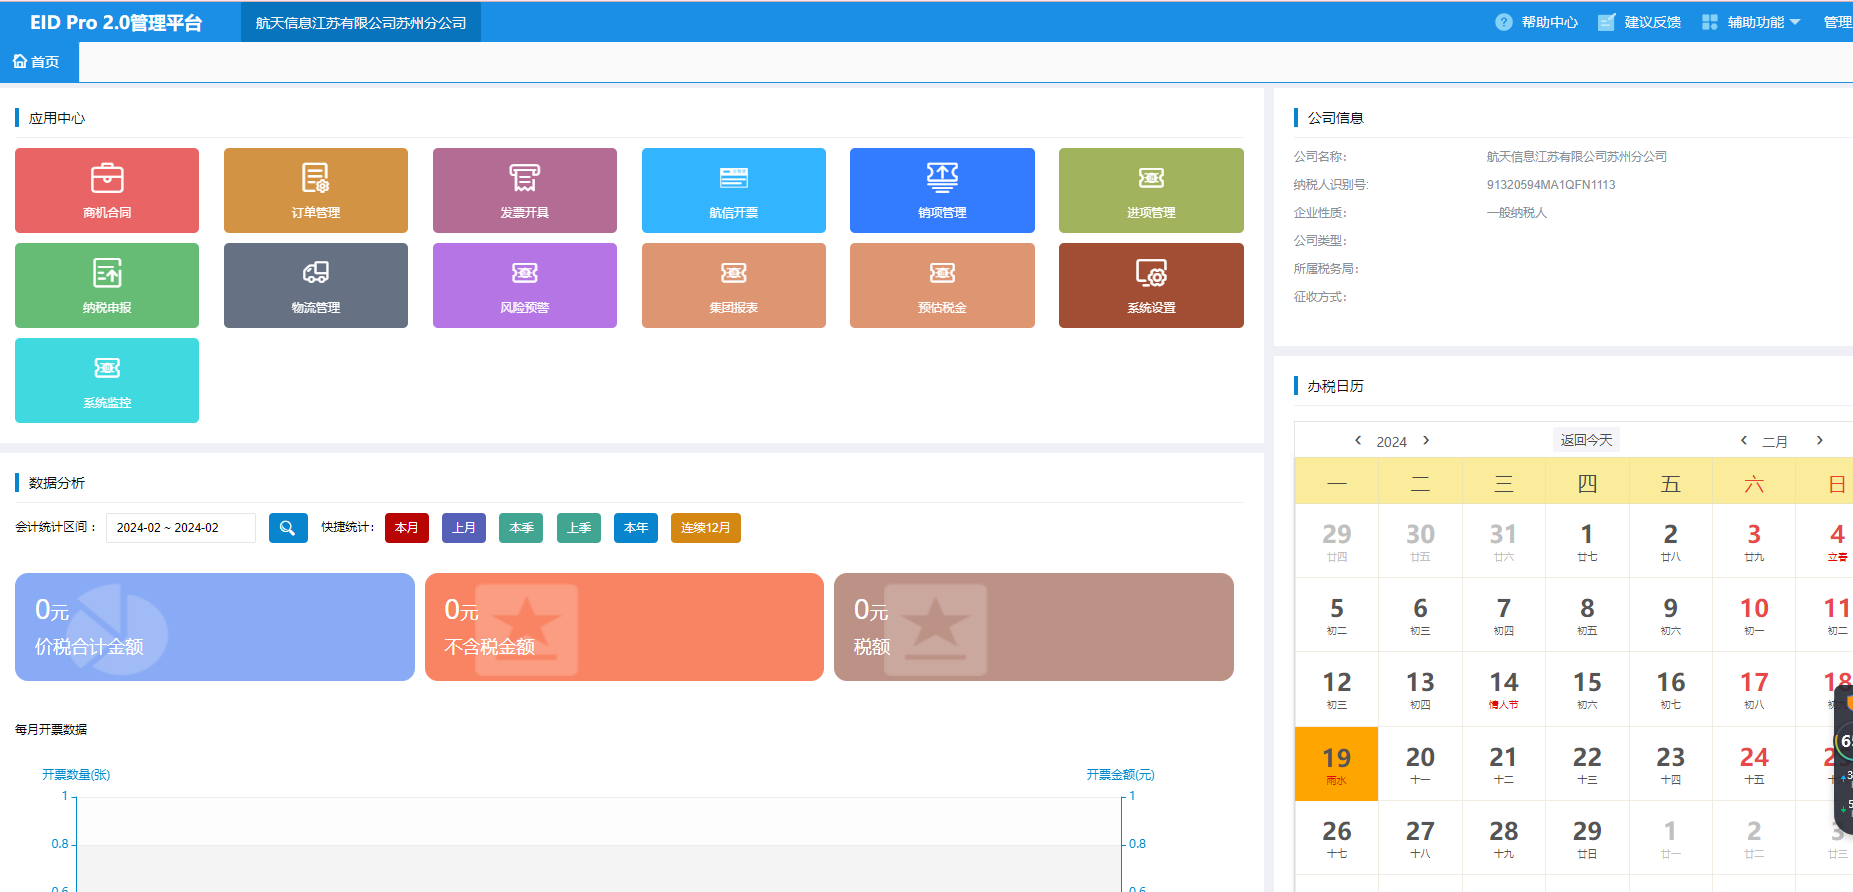The width and height of the screenshot is (1853, 892).
Task: Select date 26 十七 in calendar
Action: click(1337, 838)
